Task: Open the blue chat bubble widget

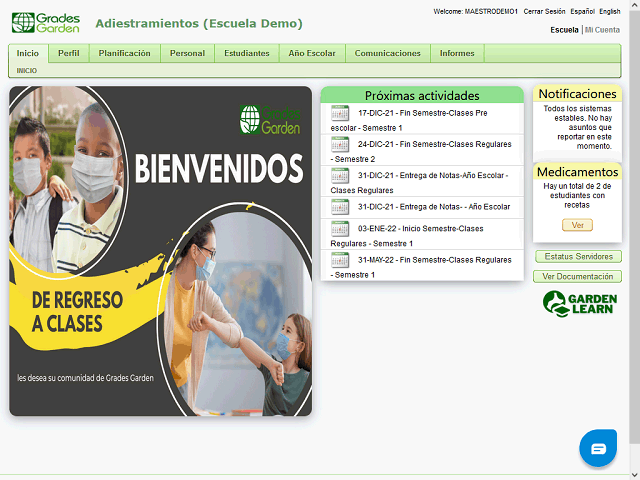Action: [598, 448]
